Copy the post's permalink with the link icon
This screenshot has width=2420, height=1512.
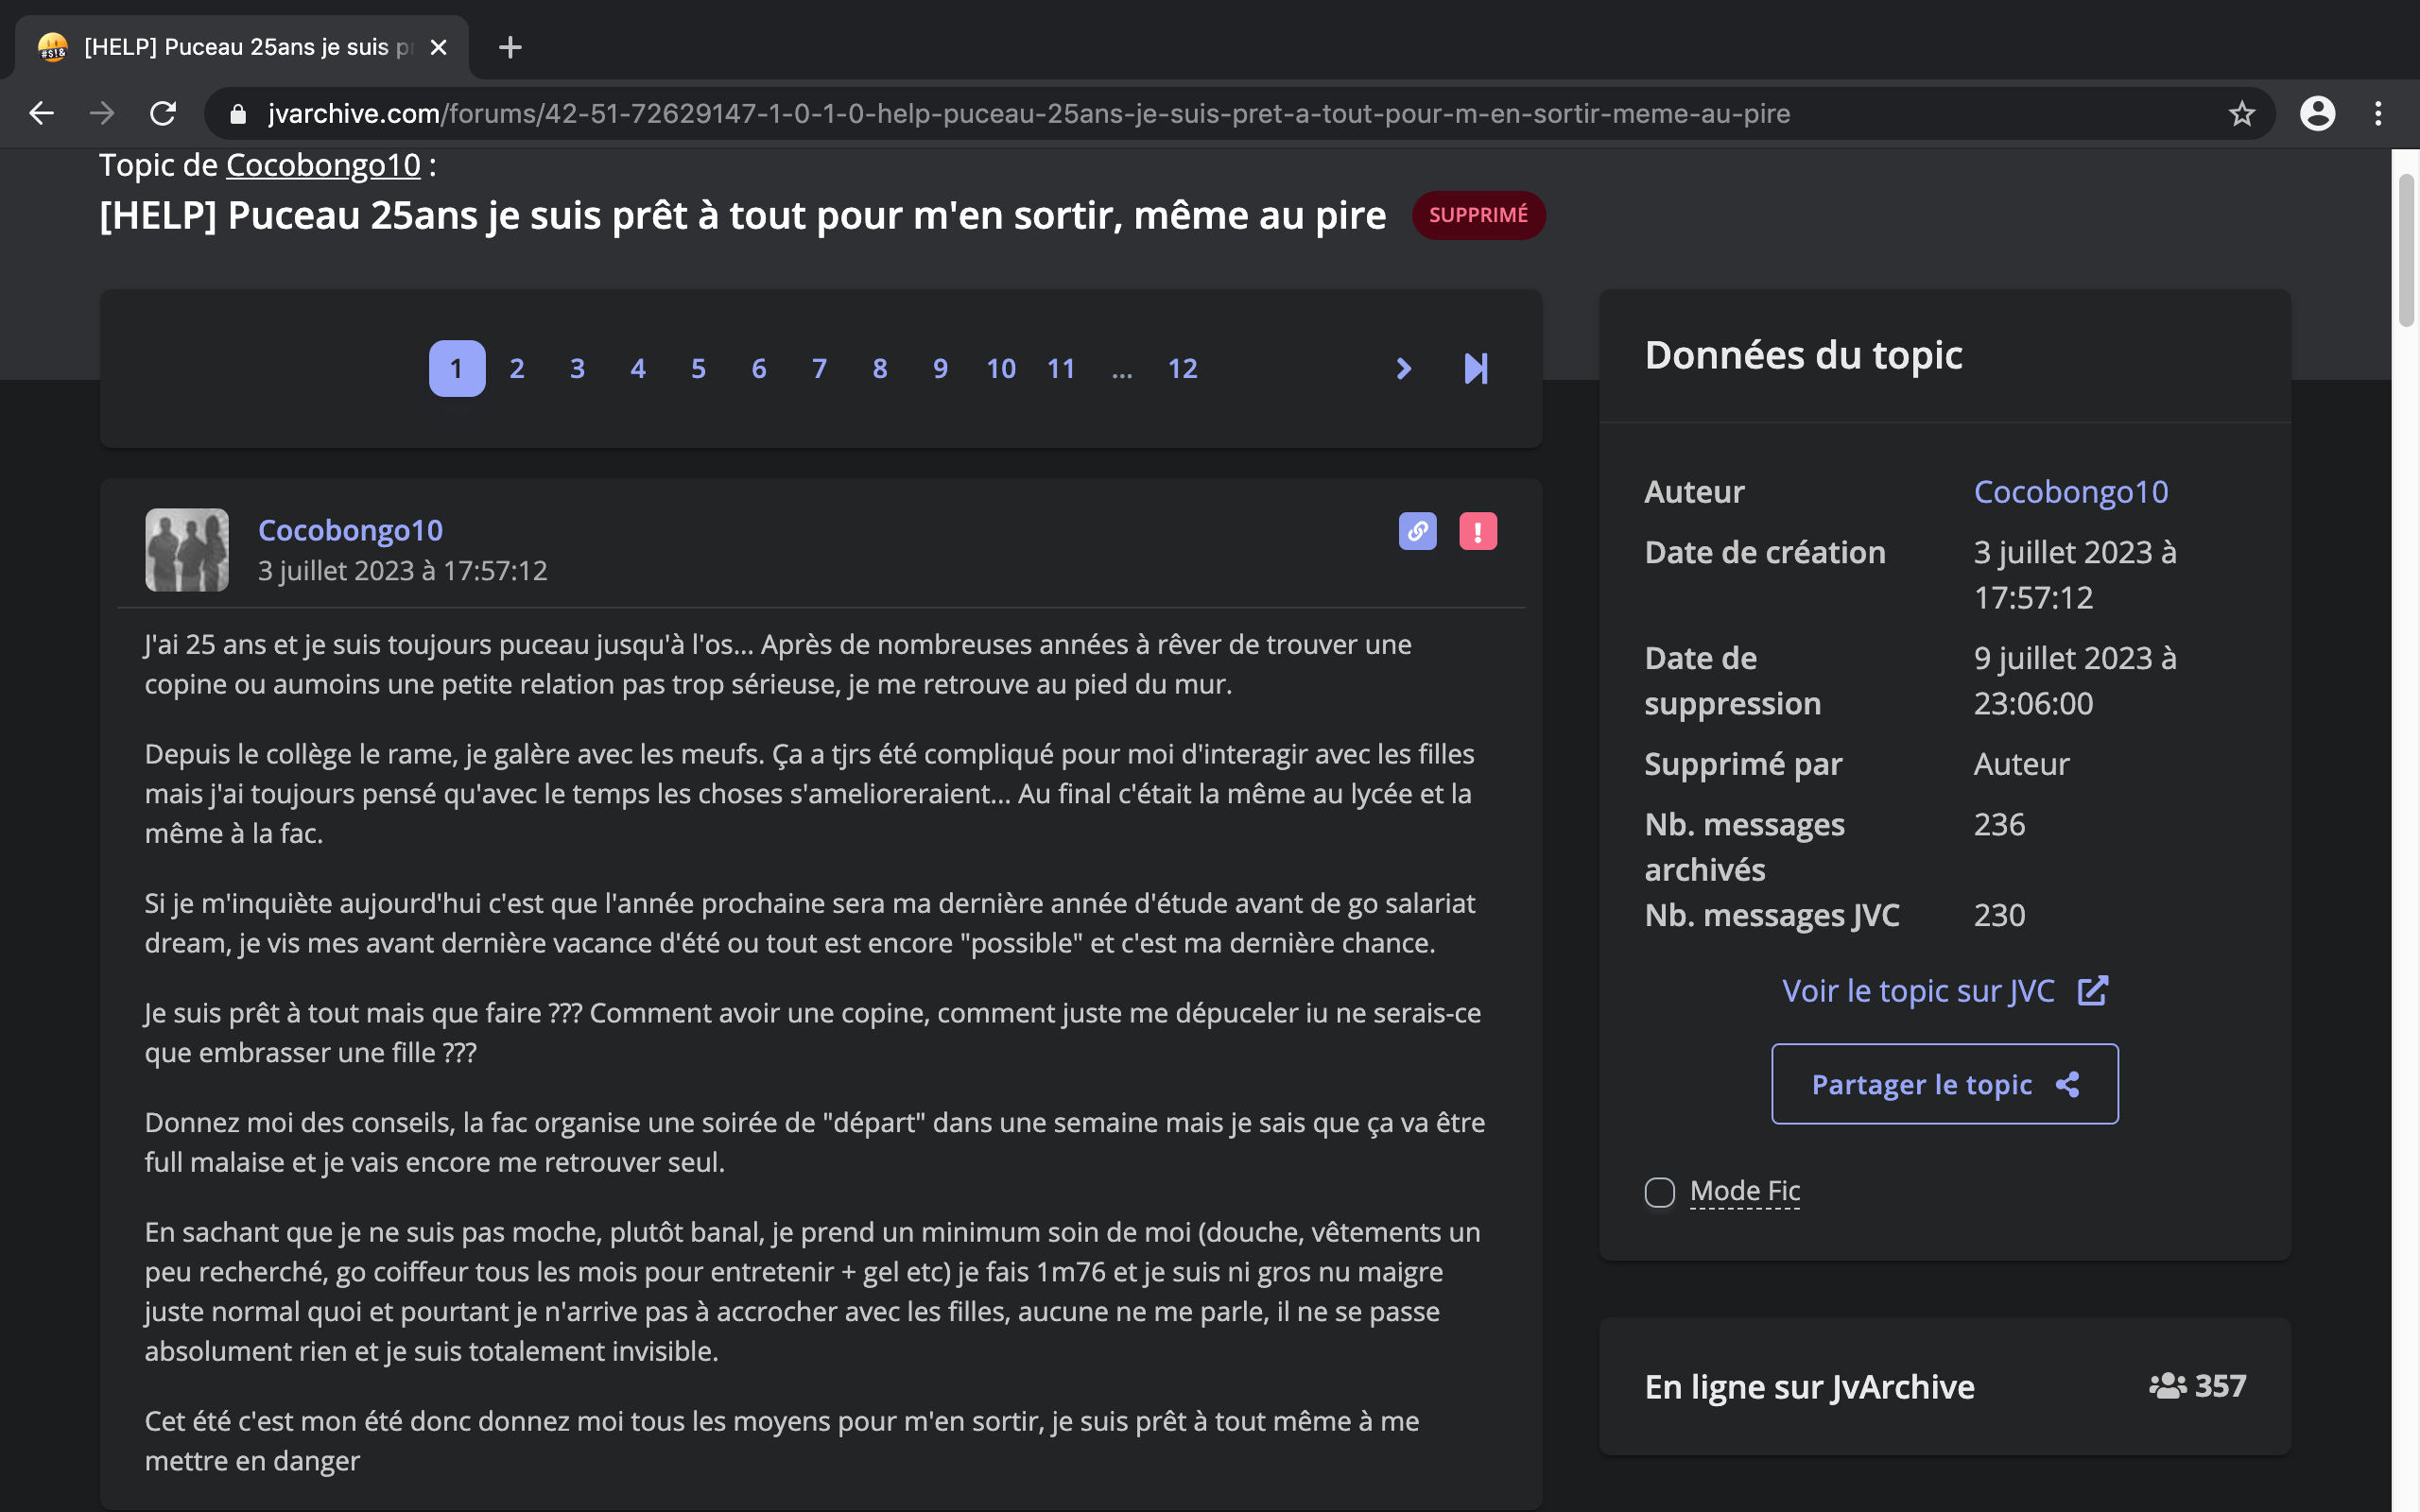(x=1417, y=531)
